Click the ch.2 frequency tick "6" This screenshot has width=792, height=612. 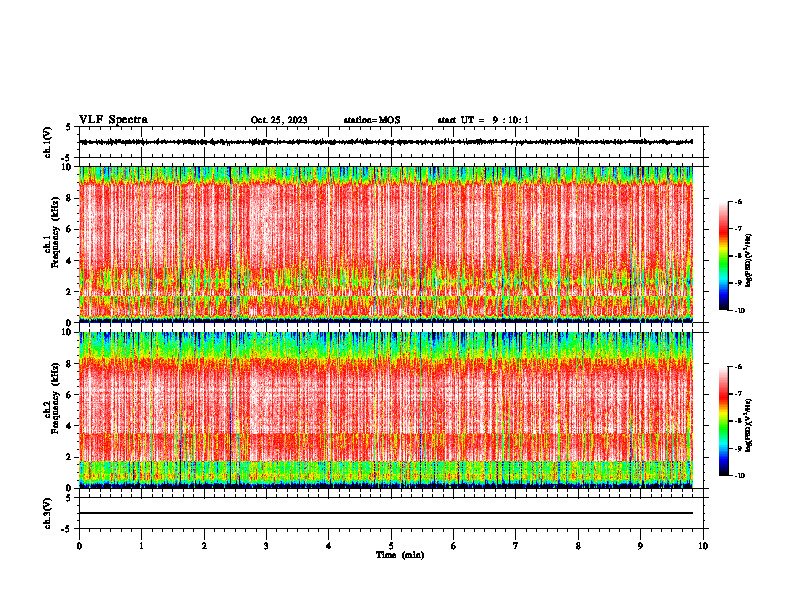click(x=70, y=395)
